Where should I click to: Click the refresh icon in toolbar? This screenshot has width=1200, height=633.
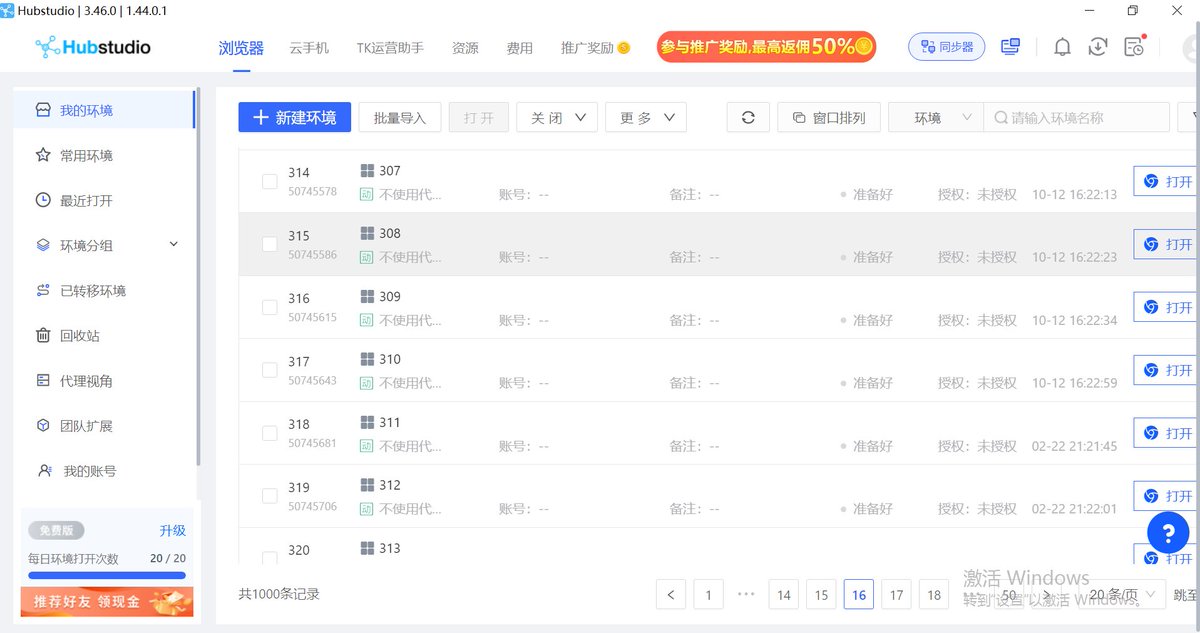coord(748,117)
